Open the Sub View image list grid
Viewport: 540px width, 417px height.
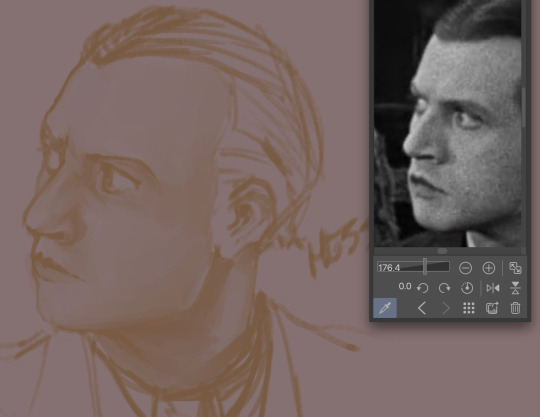(x=469, y=308)
